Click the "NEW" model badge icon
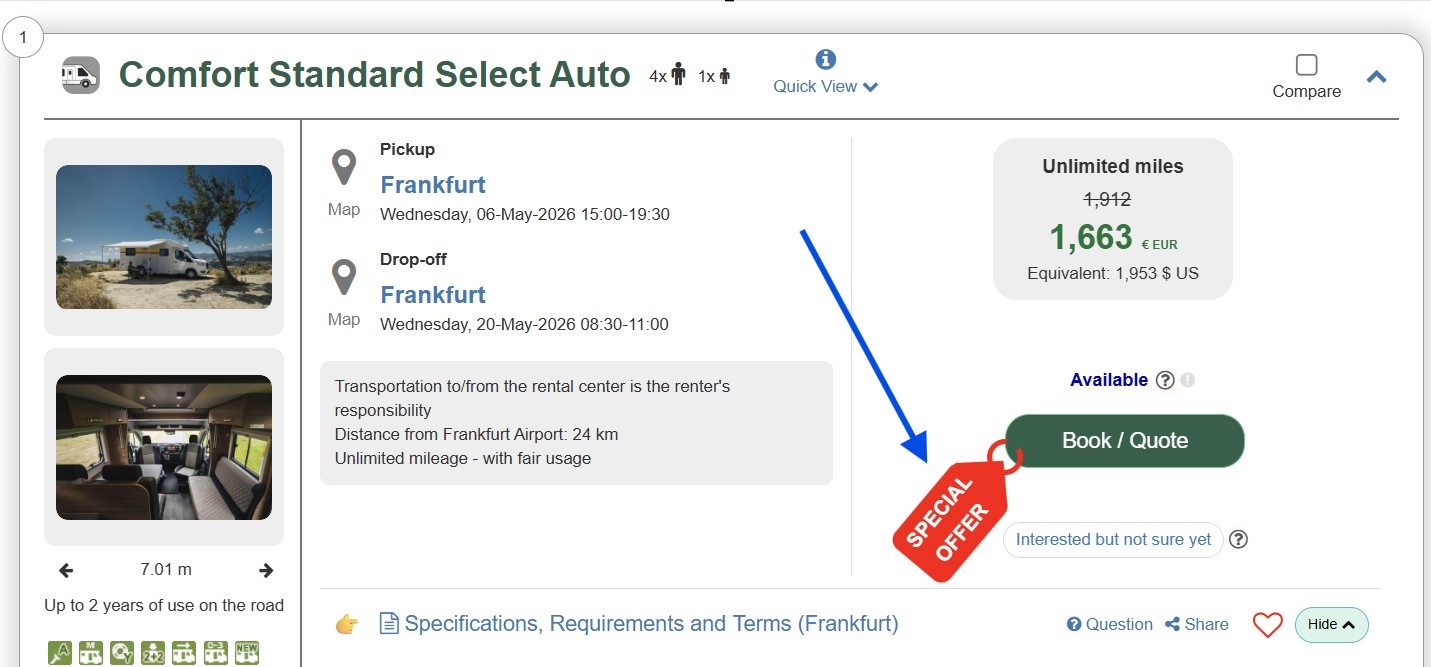The width and height of the screenshot is (1431, 667). (245, 652)
